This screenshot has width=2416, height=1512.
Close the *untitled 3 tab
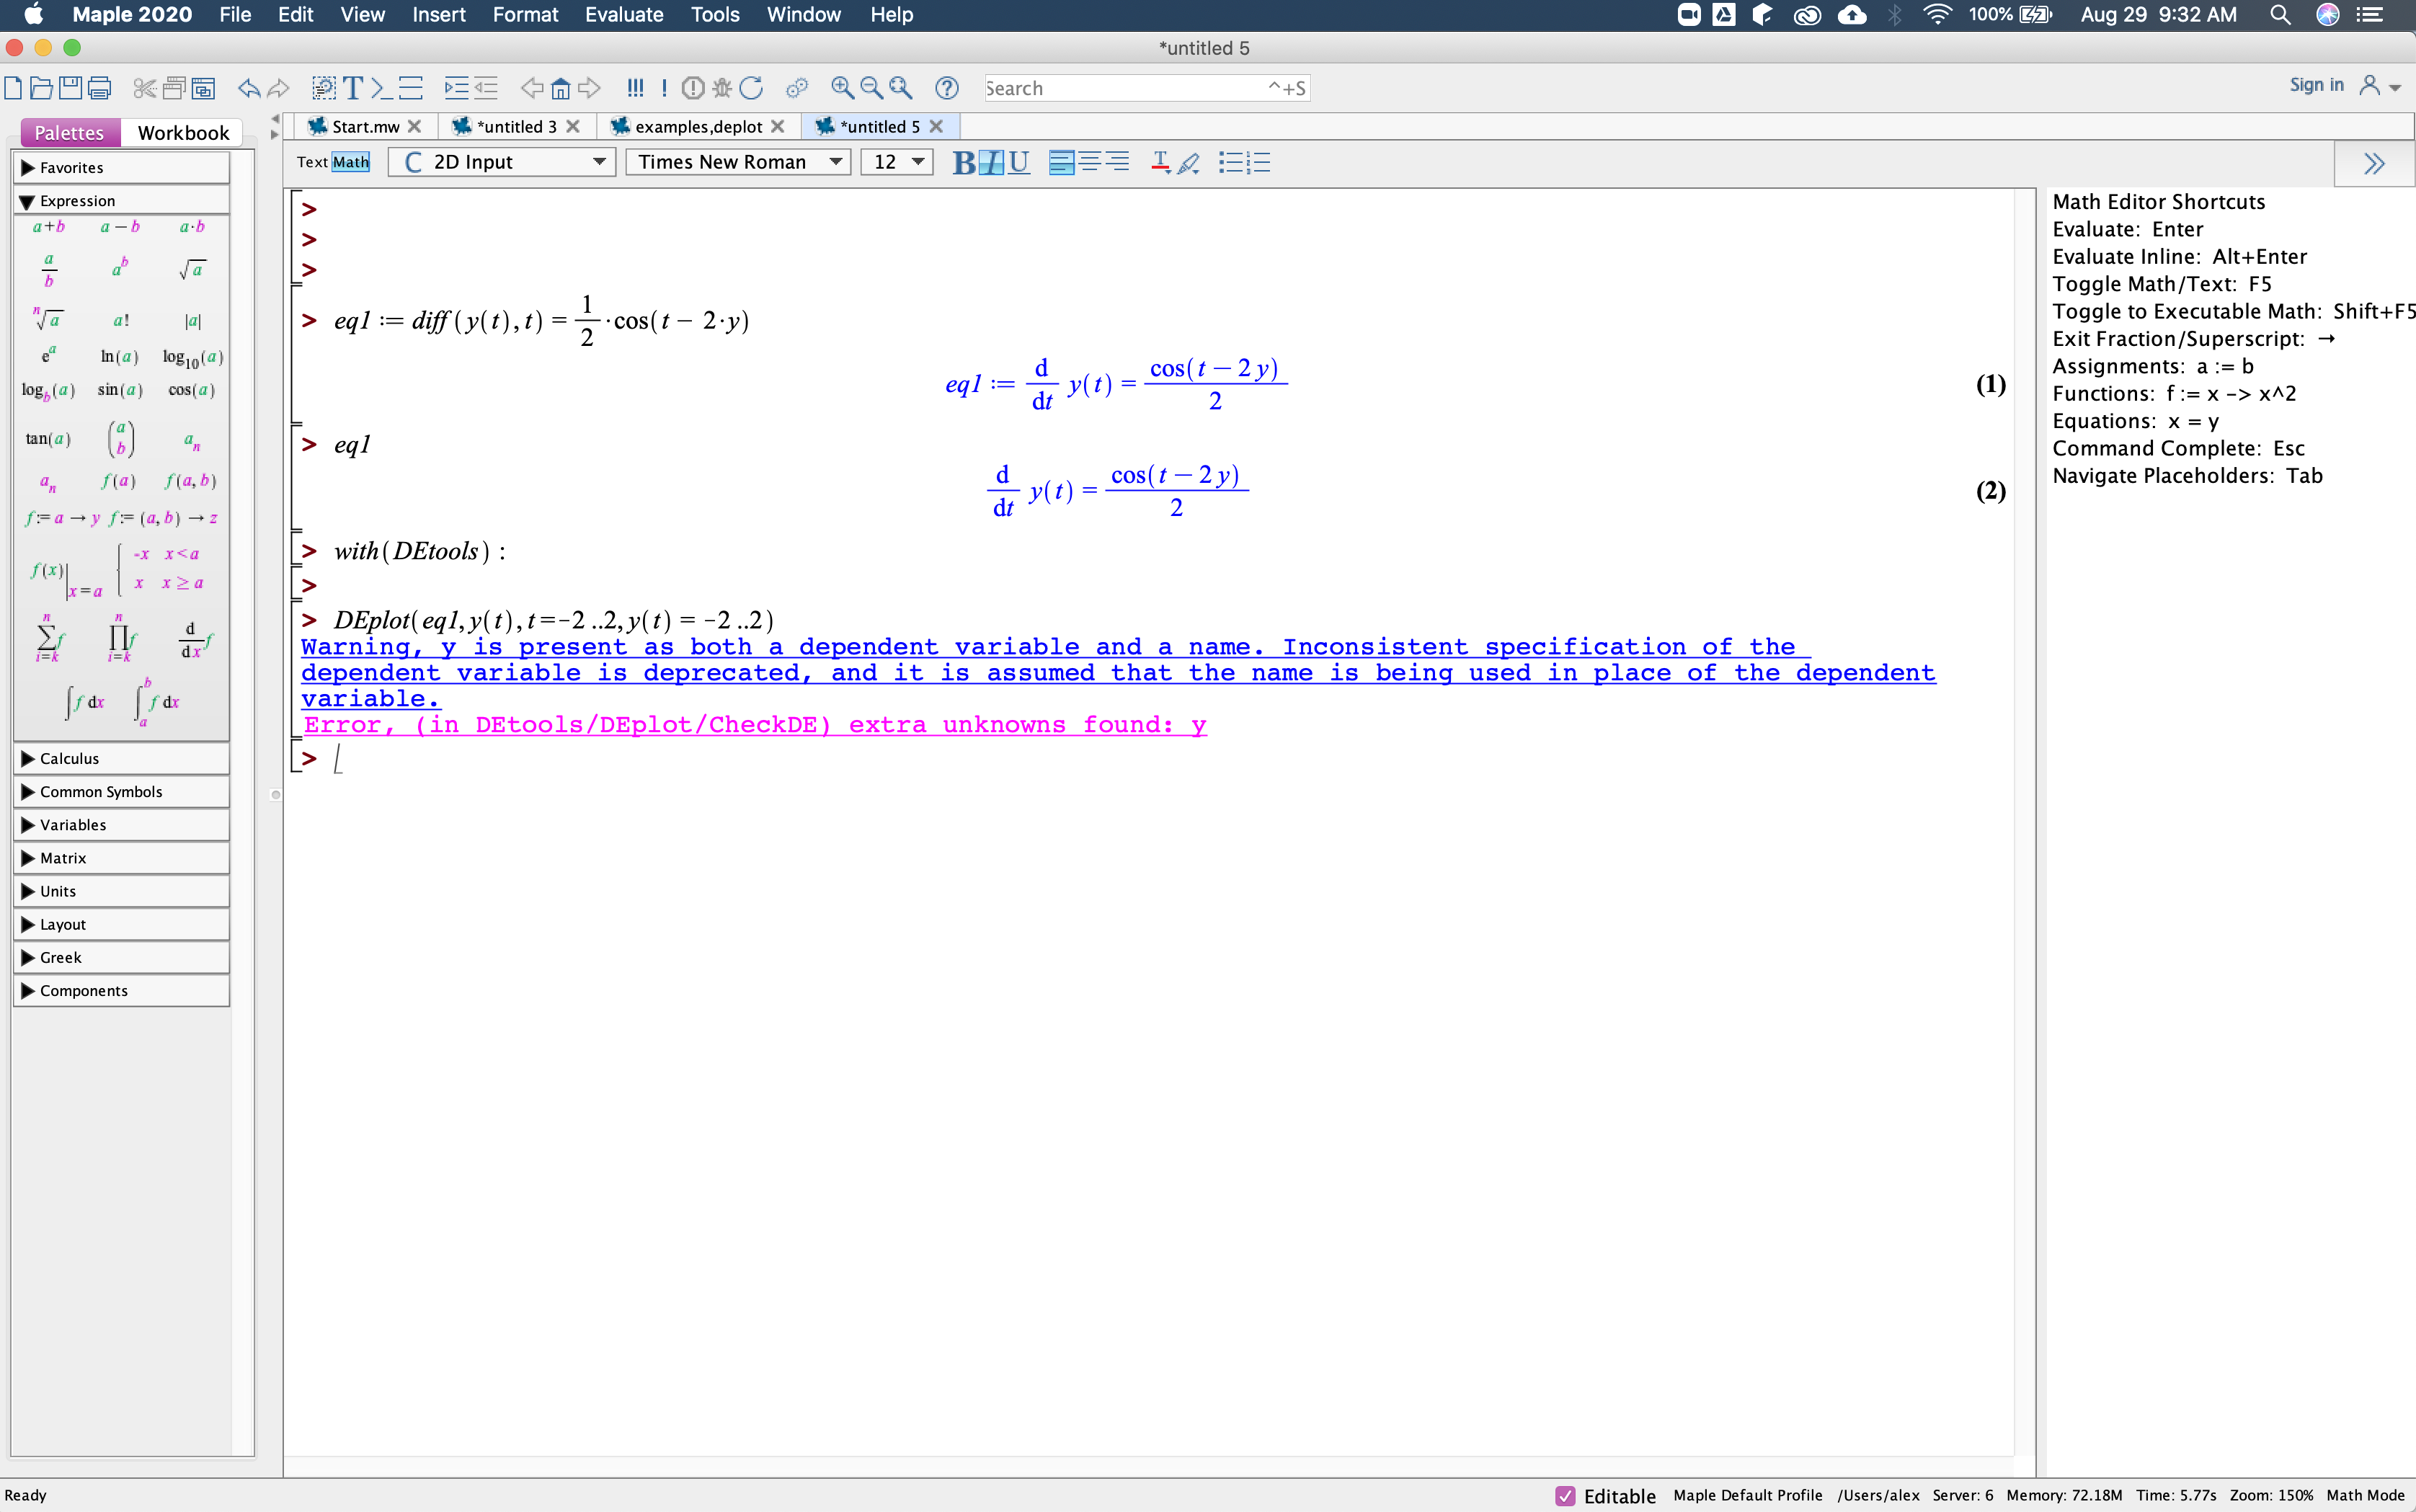point(573,127)
